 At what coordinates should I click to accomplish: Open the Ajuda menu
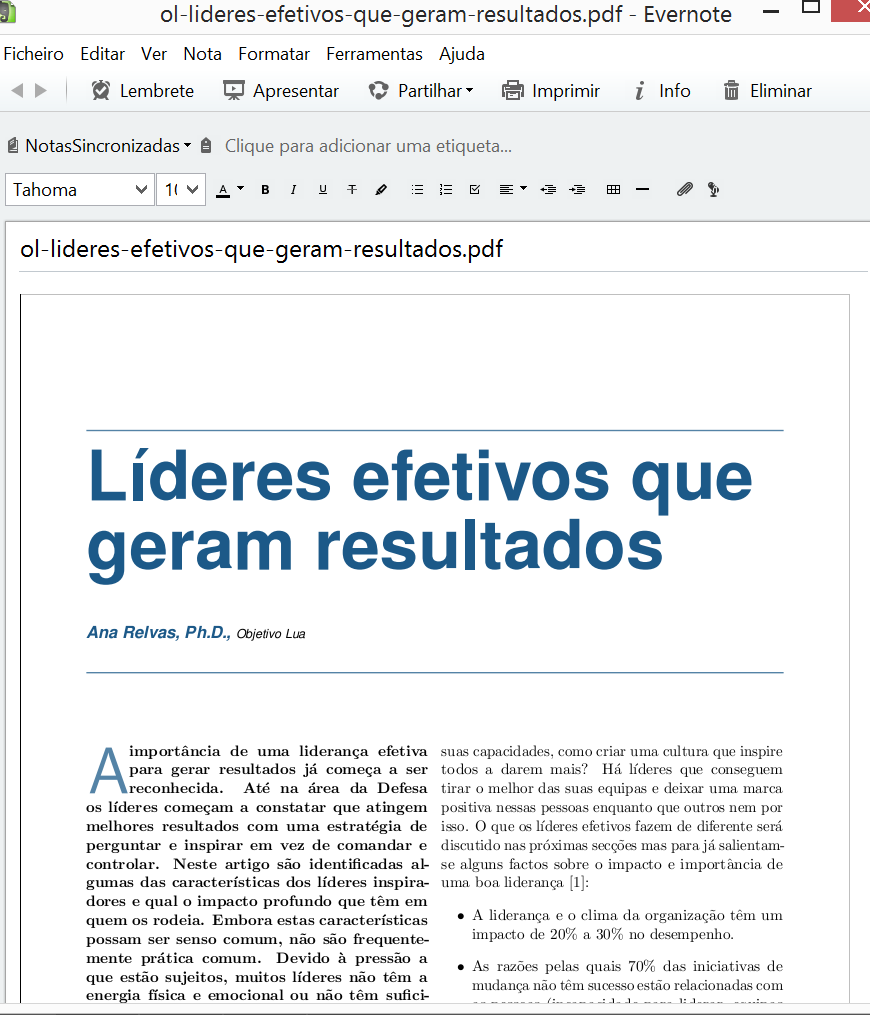pos(462,54)
